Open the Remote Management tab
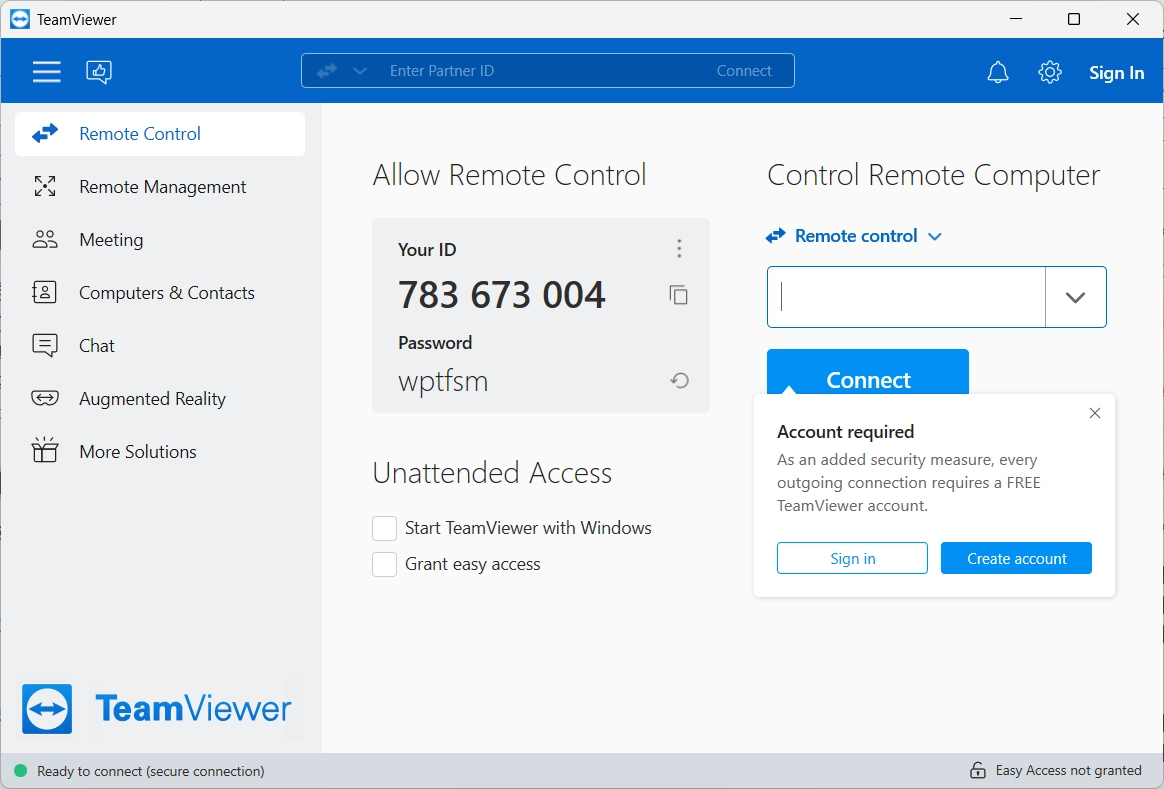The image size is (1164, 789). [160, 186]
